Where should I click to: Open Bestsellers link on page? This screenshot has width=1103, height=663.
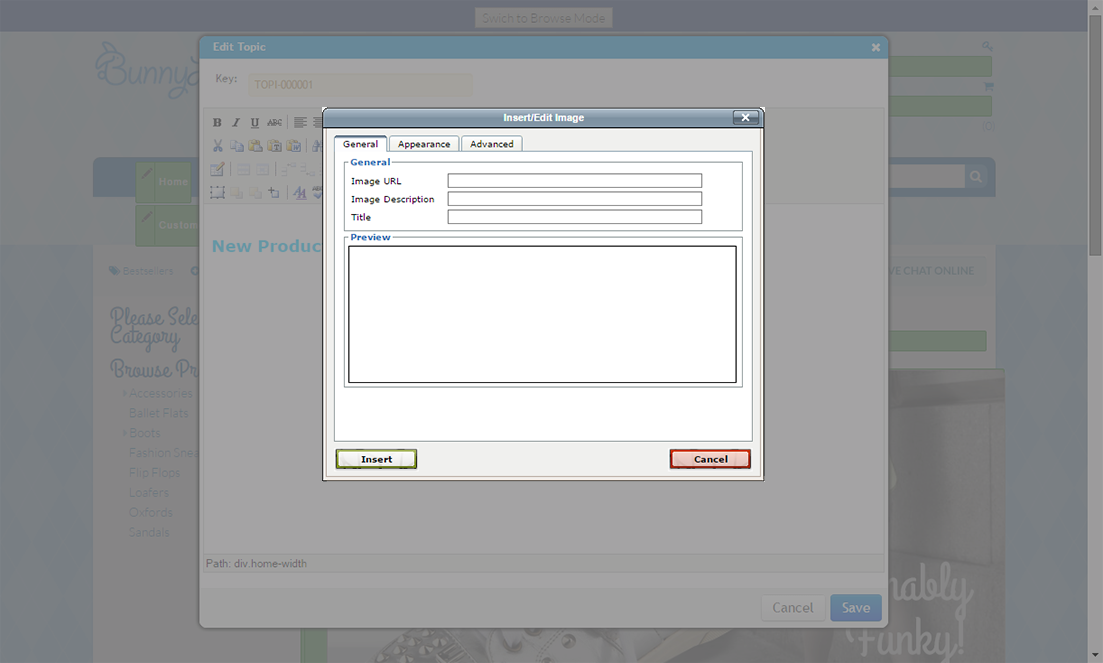(141, 271)
